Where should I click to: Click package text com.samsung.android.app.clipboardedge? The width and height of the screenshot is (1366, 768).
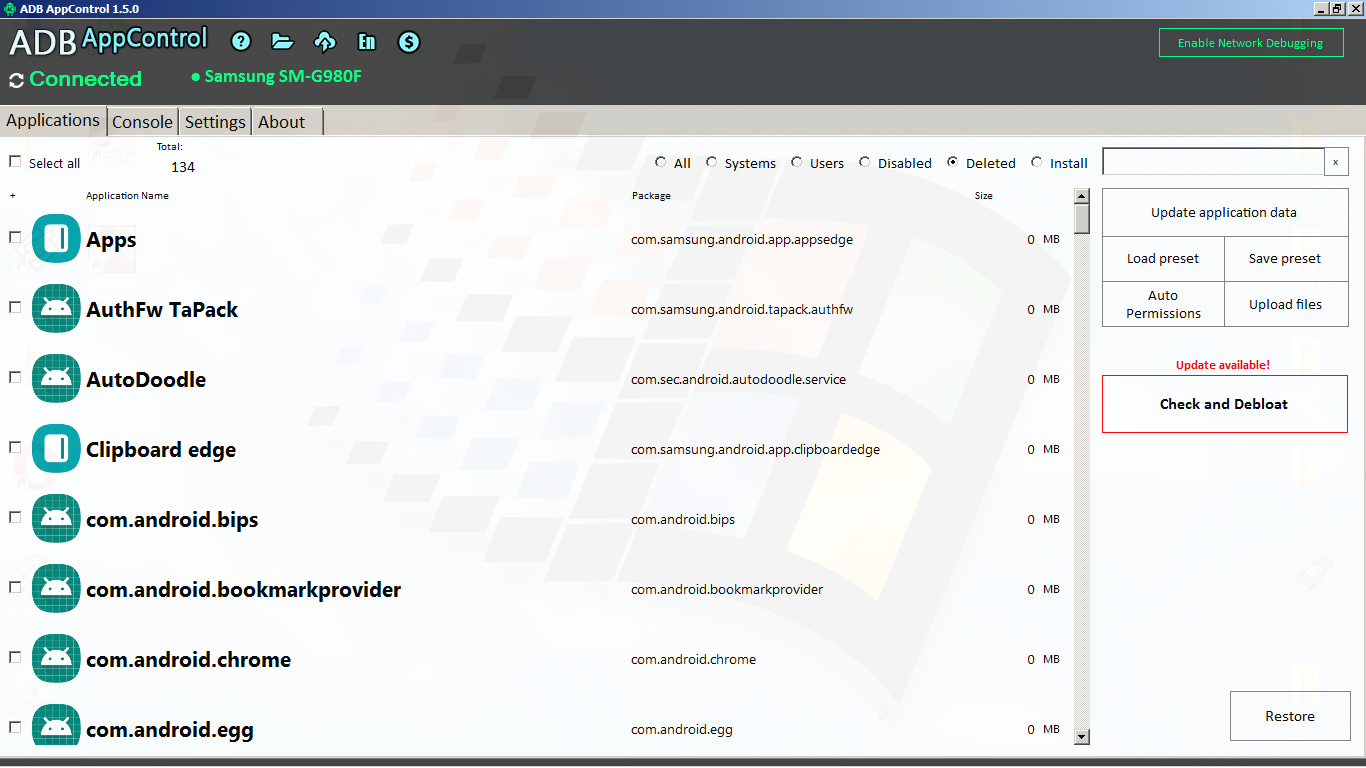pyautogui.click(x=755, y=450)
